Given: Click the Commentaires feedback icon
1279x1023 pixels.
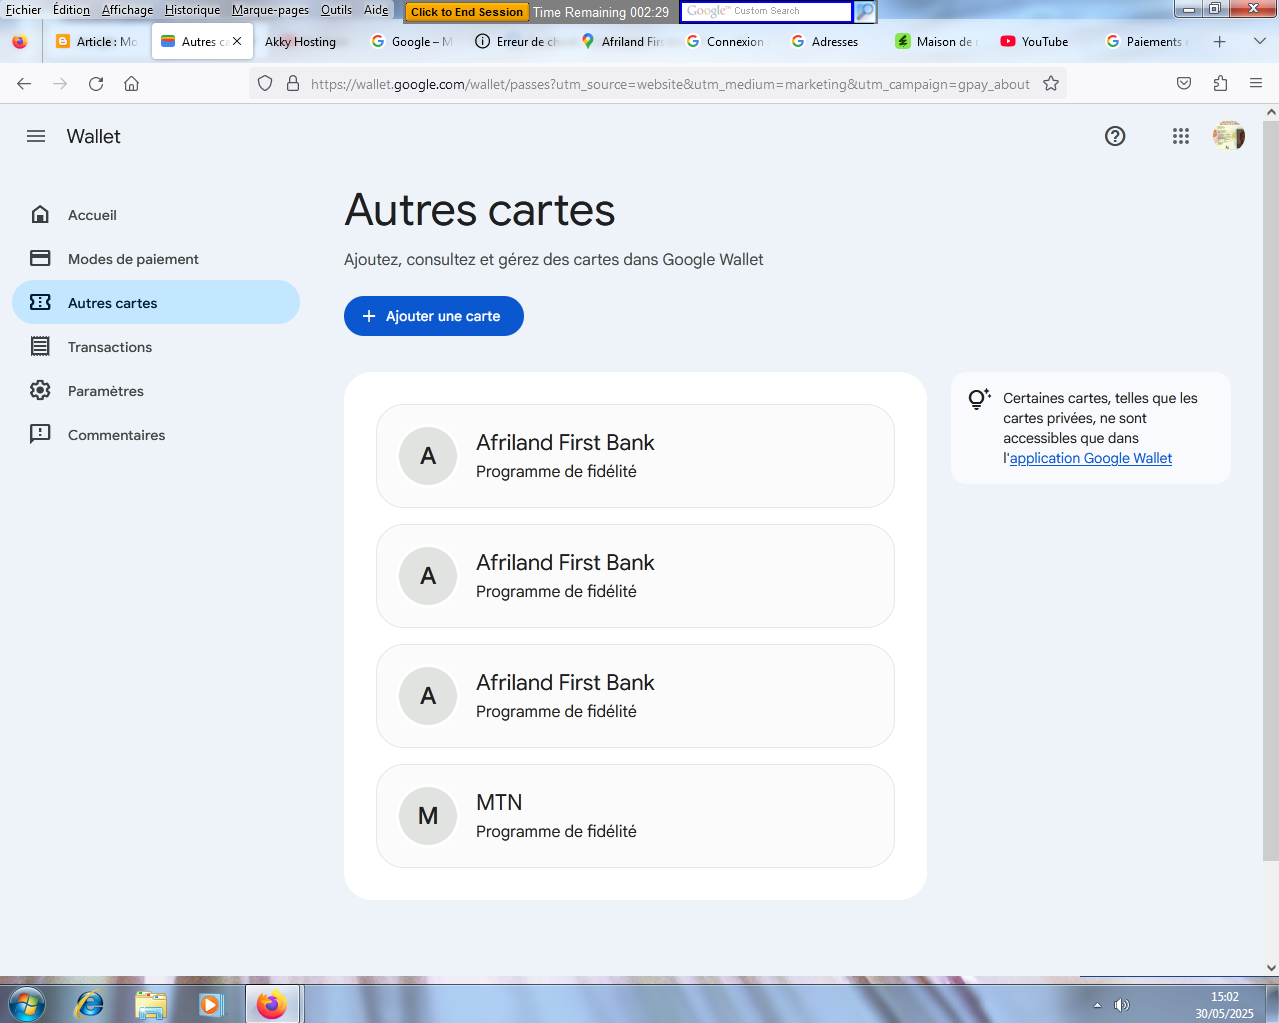Looking at the screenshot, I should tap(40, 434).
